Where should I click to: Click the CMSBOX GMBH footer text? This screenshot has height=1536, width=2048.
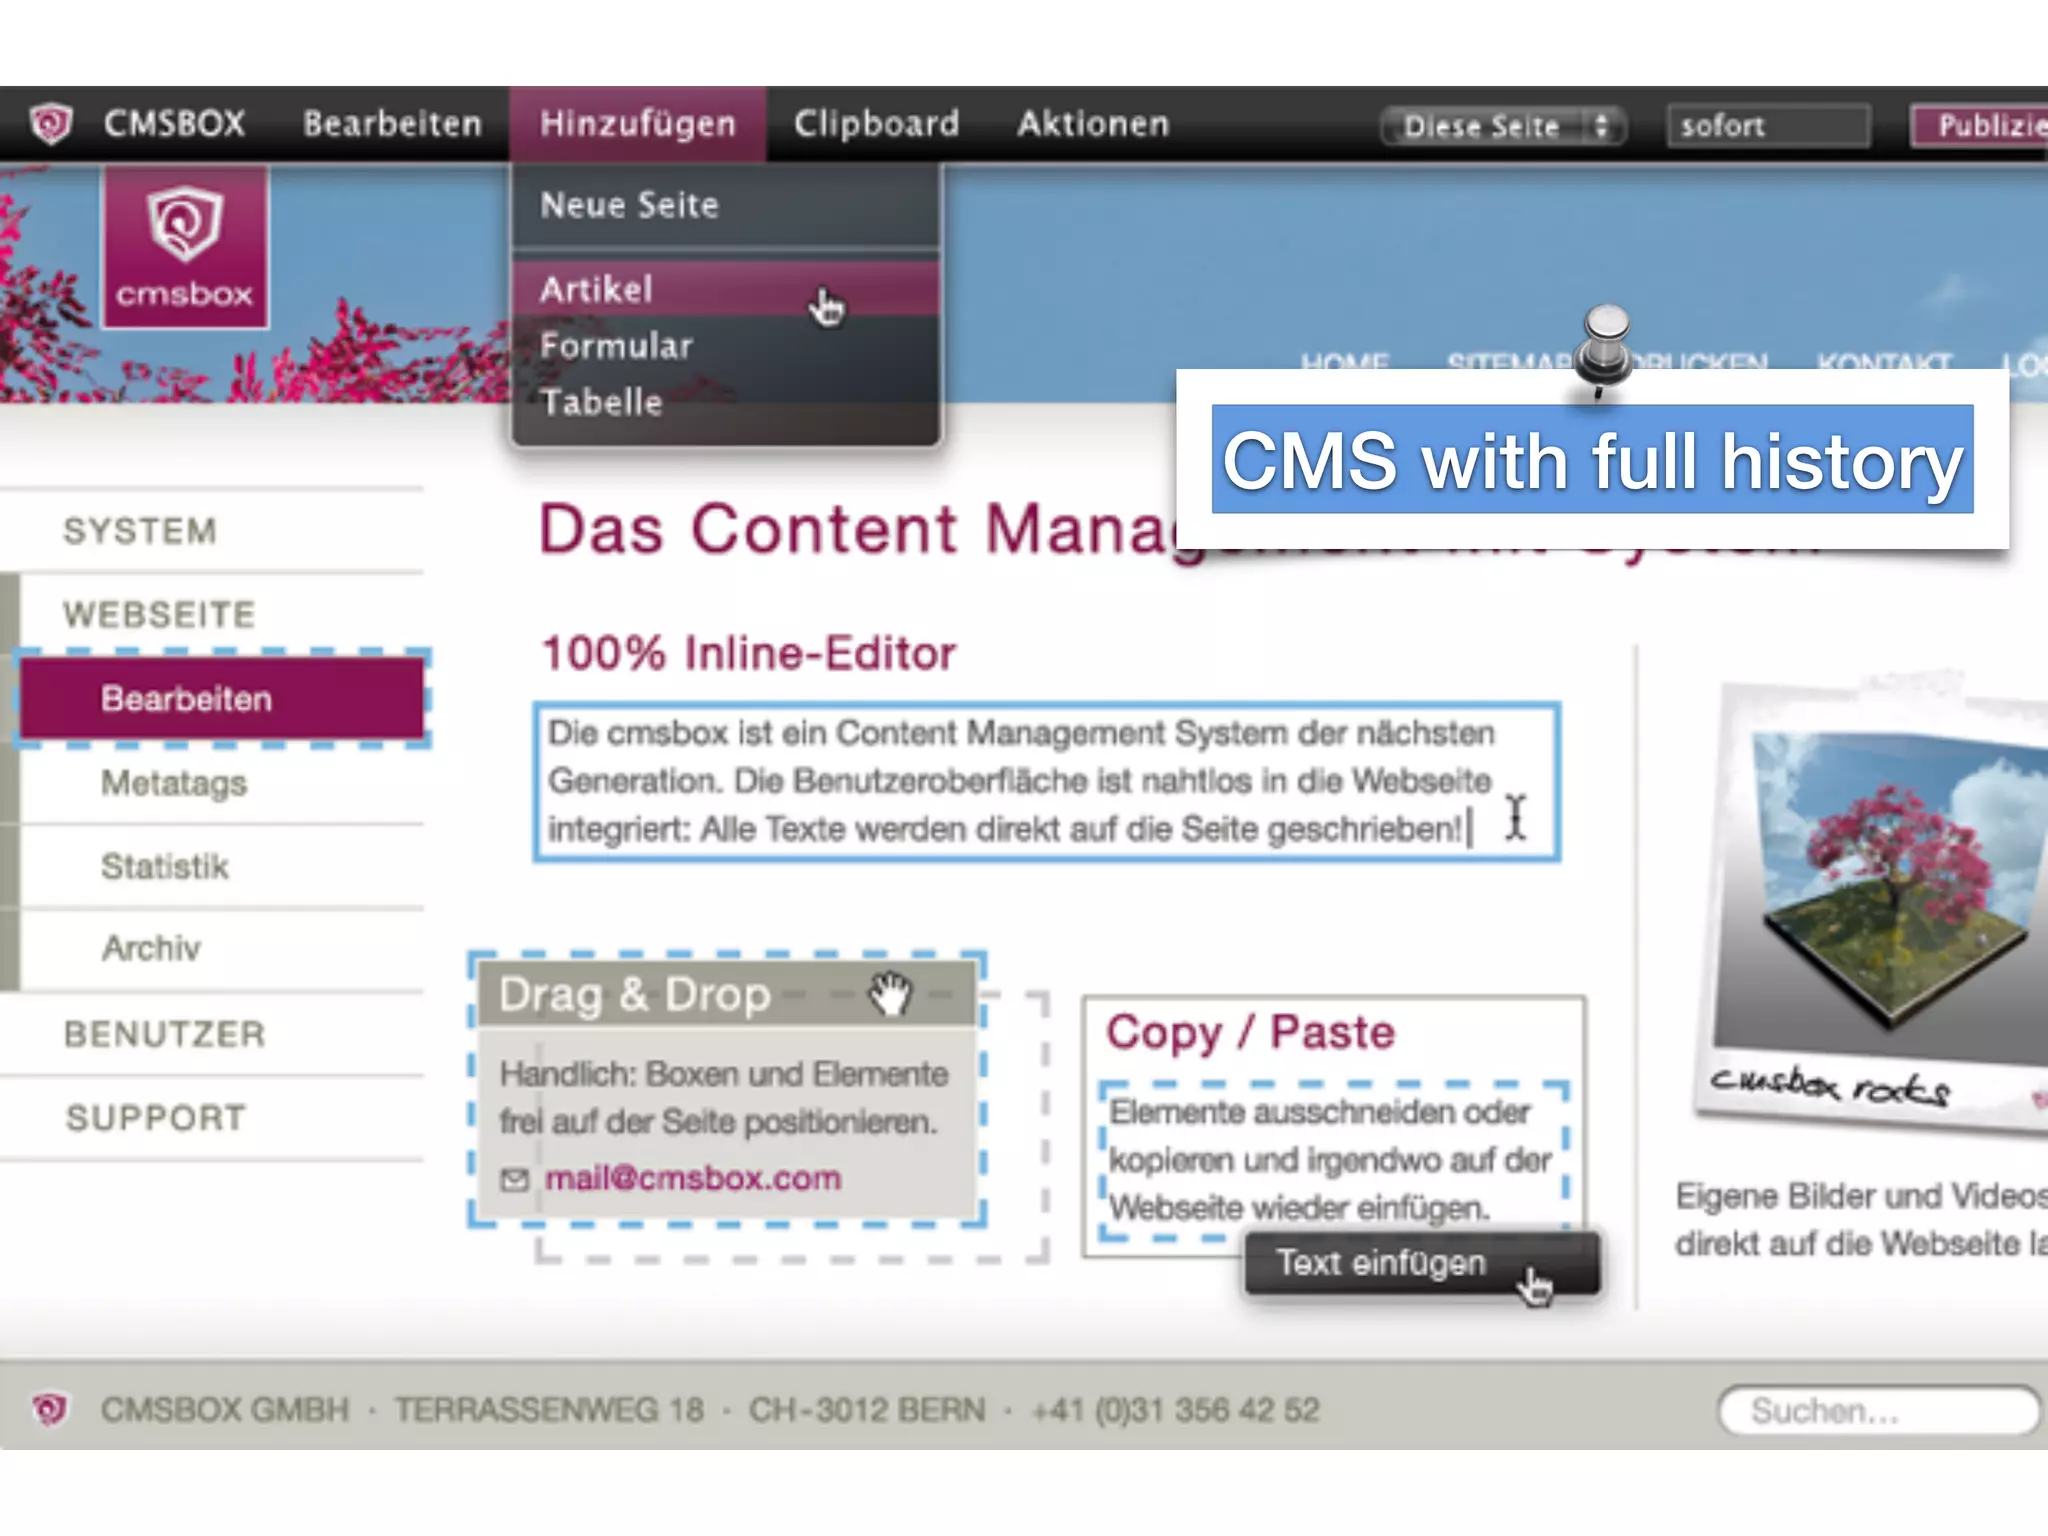tap(225, 1410)
